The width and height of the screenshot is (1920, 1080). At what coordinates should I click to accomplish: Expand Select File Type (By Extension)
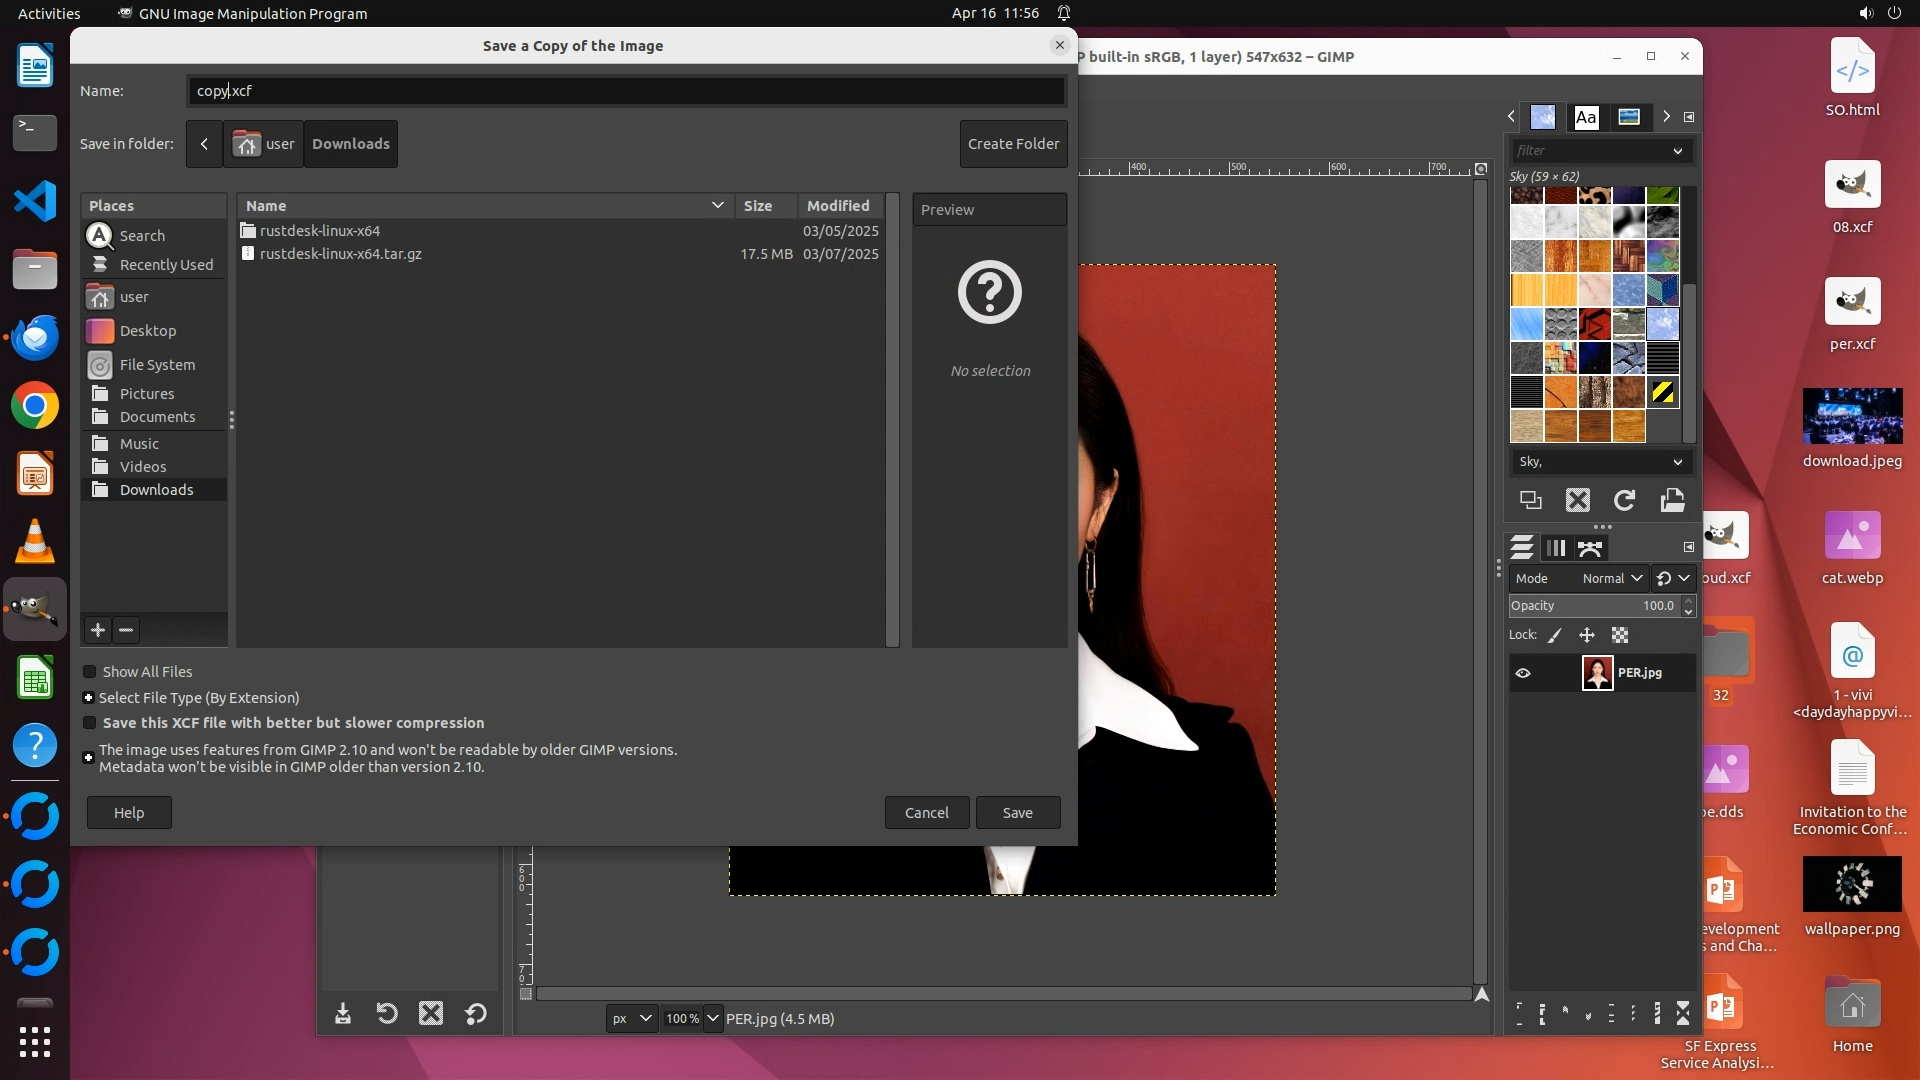89,698
